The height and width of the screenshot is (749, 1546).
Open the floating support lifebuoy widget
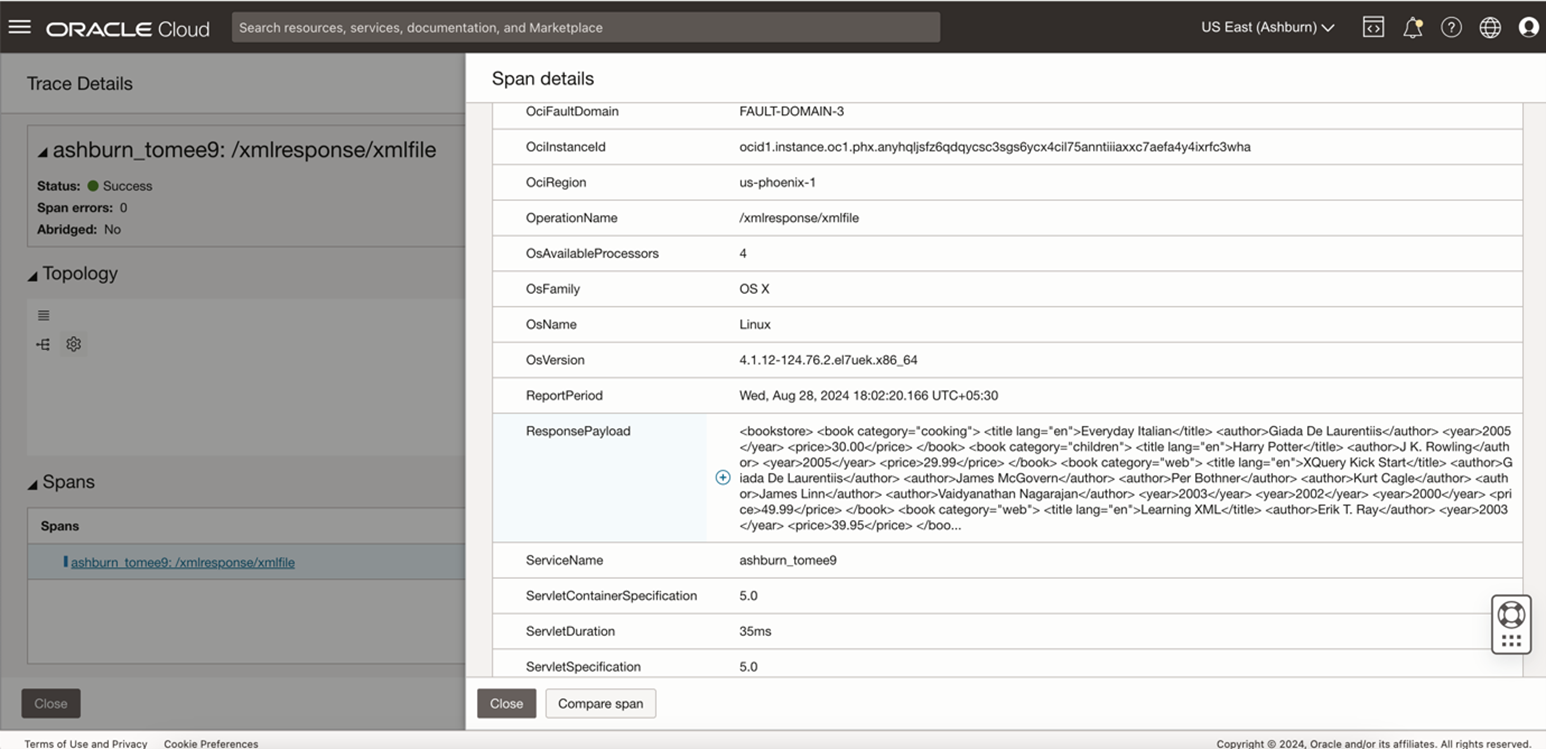pos(1511,624)
